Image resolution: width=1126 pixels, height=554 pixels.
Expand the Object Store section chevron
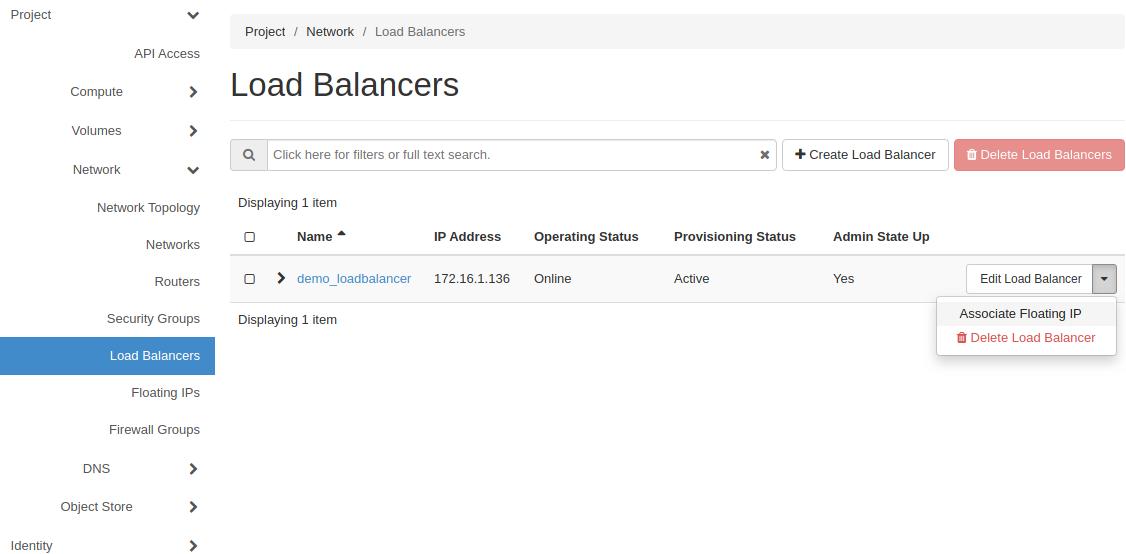(x=193, y=507)
